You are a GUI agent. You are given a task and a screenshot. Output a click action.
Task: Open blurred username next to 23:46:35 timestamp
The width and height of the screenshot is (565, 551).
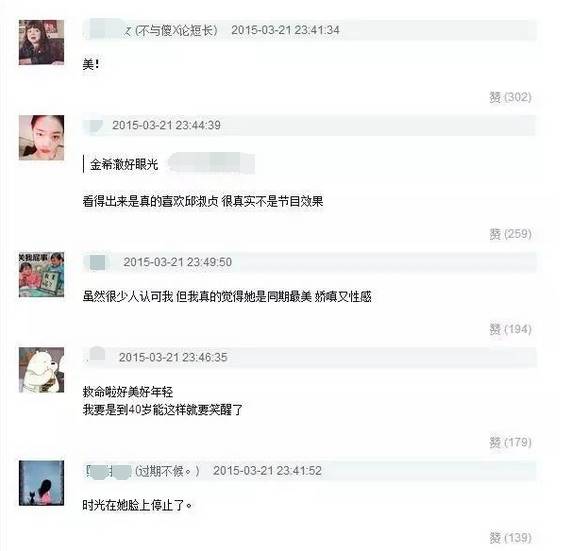96,356
